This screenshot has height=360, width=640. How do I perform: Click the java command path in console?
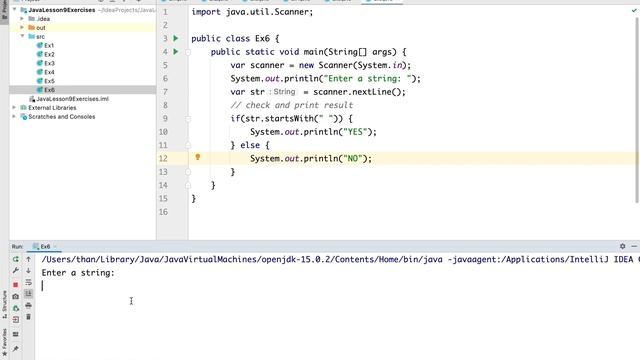click(242, 259)
